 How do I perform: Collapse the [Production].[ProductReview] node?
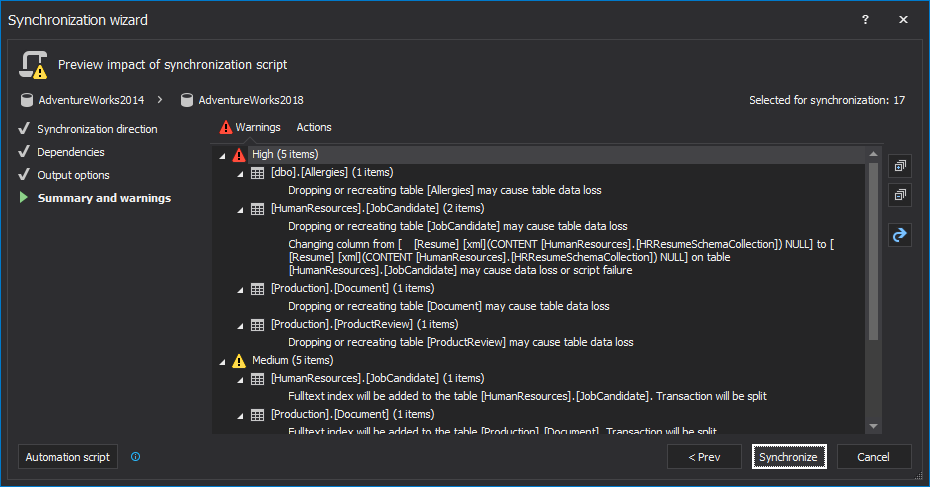coord(240,325)
